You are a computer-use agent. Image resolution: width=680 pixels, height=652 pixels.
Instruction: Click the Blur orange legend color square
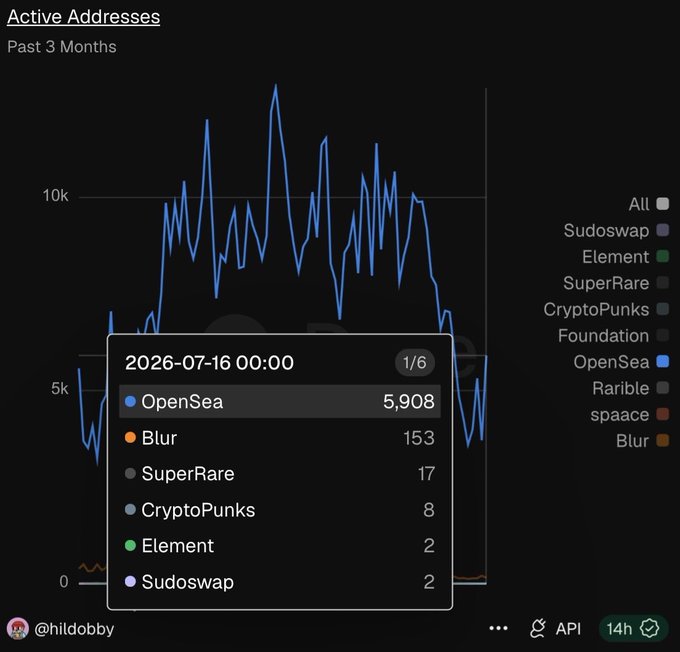pyautogui.click(x=663, y=441)
